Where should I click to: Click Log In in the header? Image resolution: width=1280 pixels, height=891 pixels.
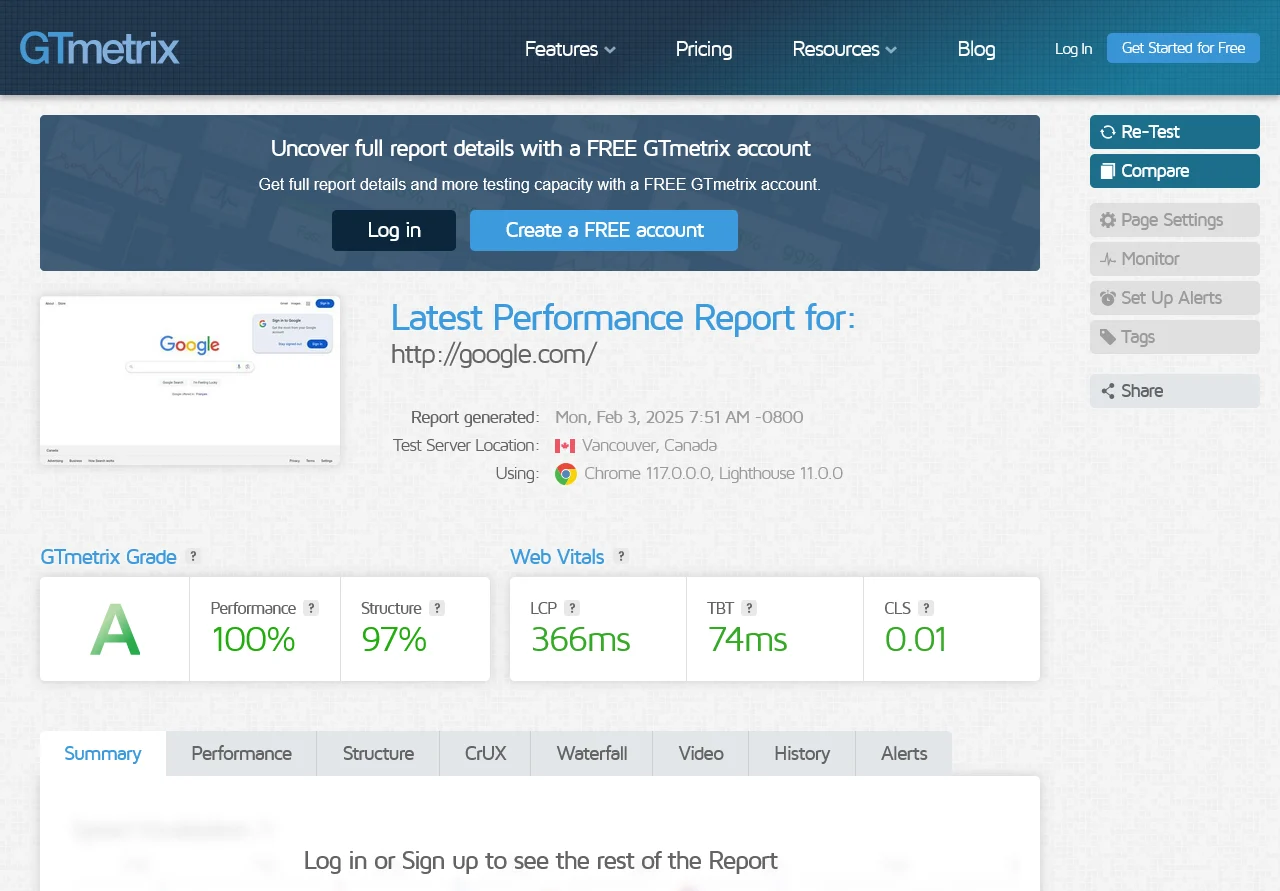point(1073,48)
